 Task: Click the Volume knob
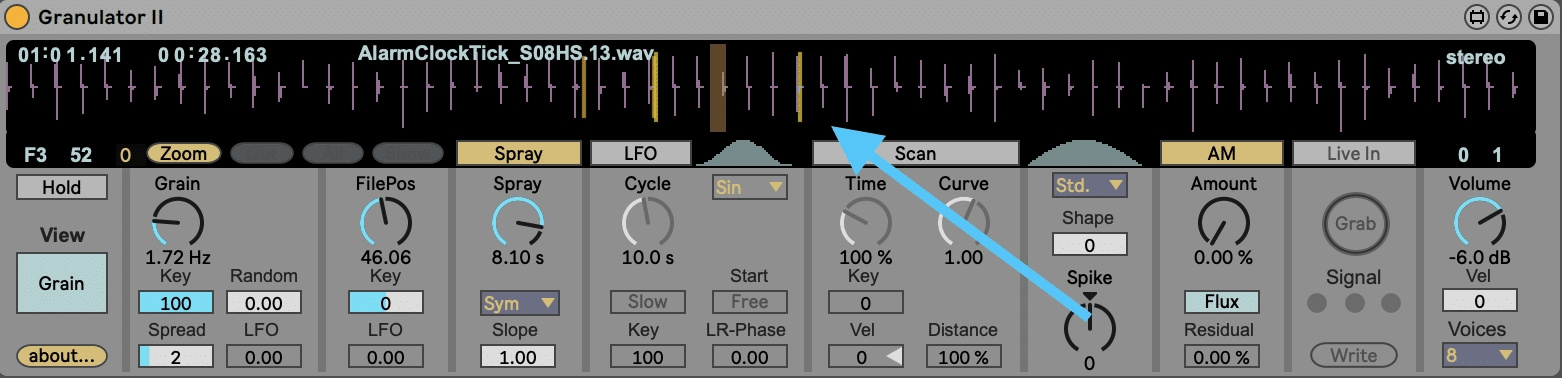[x=1478, y=221]
